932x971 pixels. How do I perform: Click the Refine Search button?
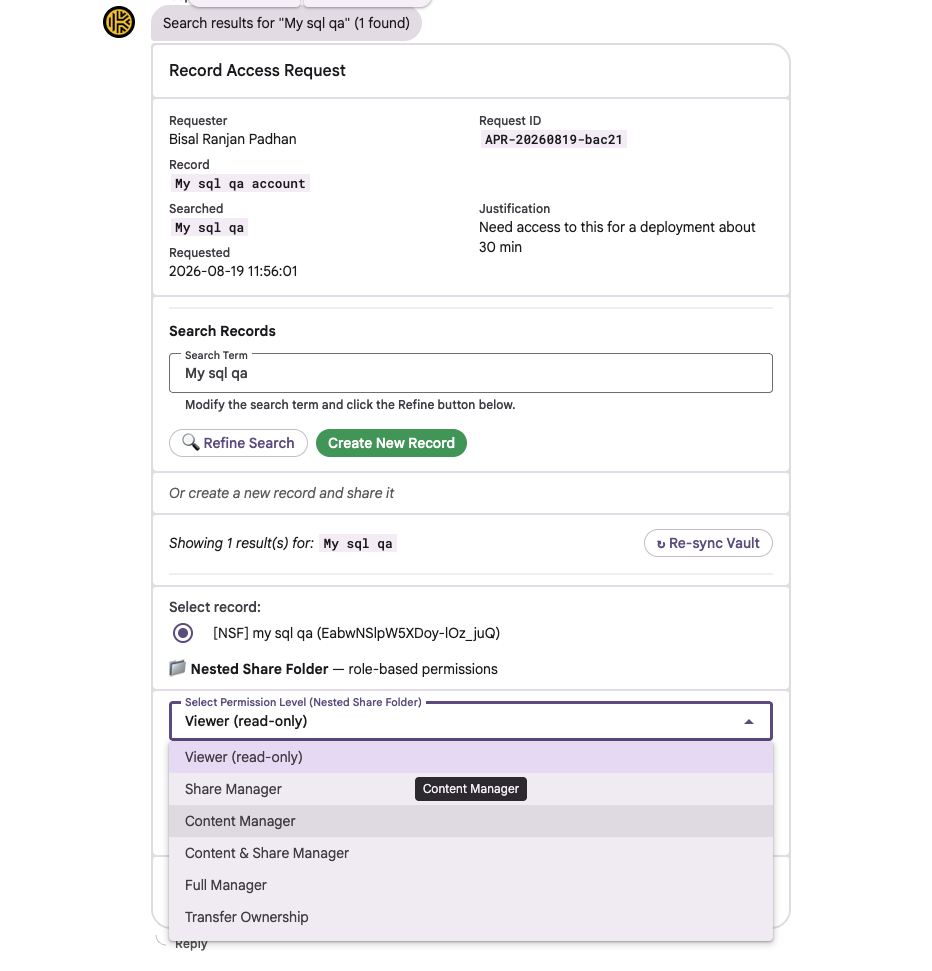coord(238,443)
